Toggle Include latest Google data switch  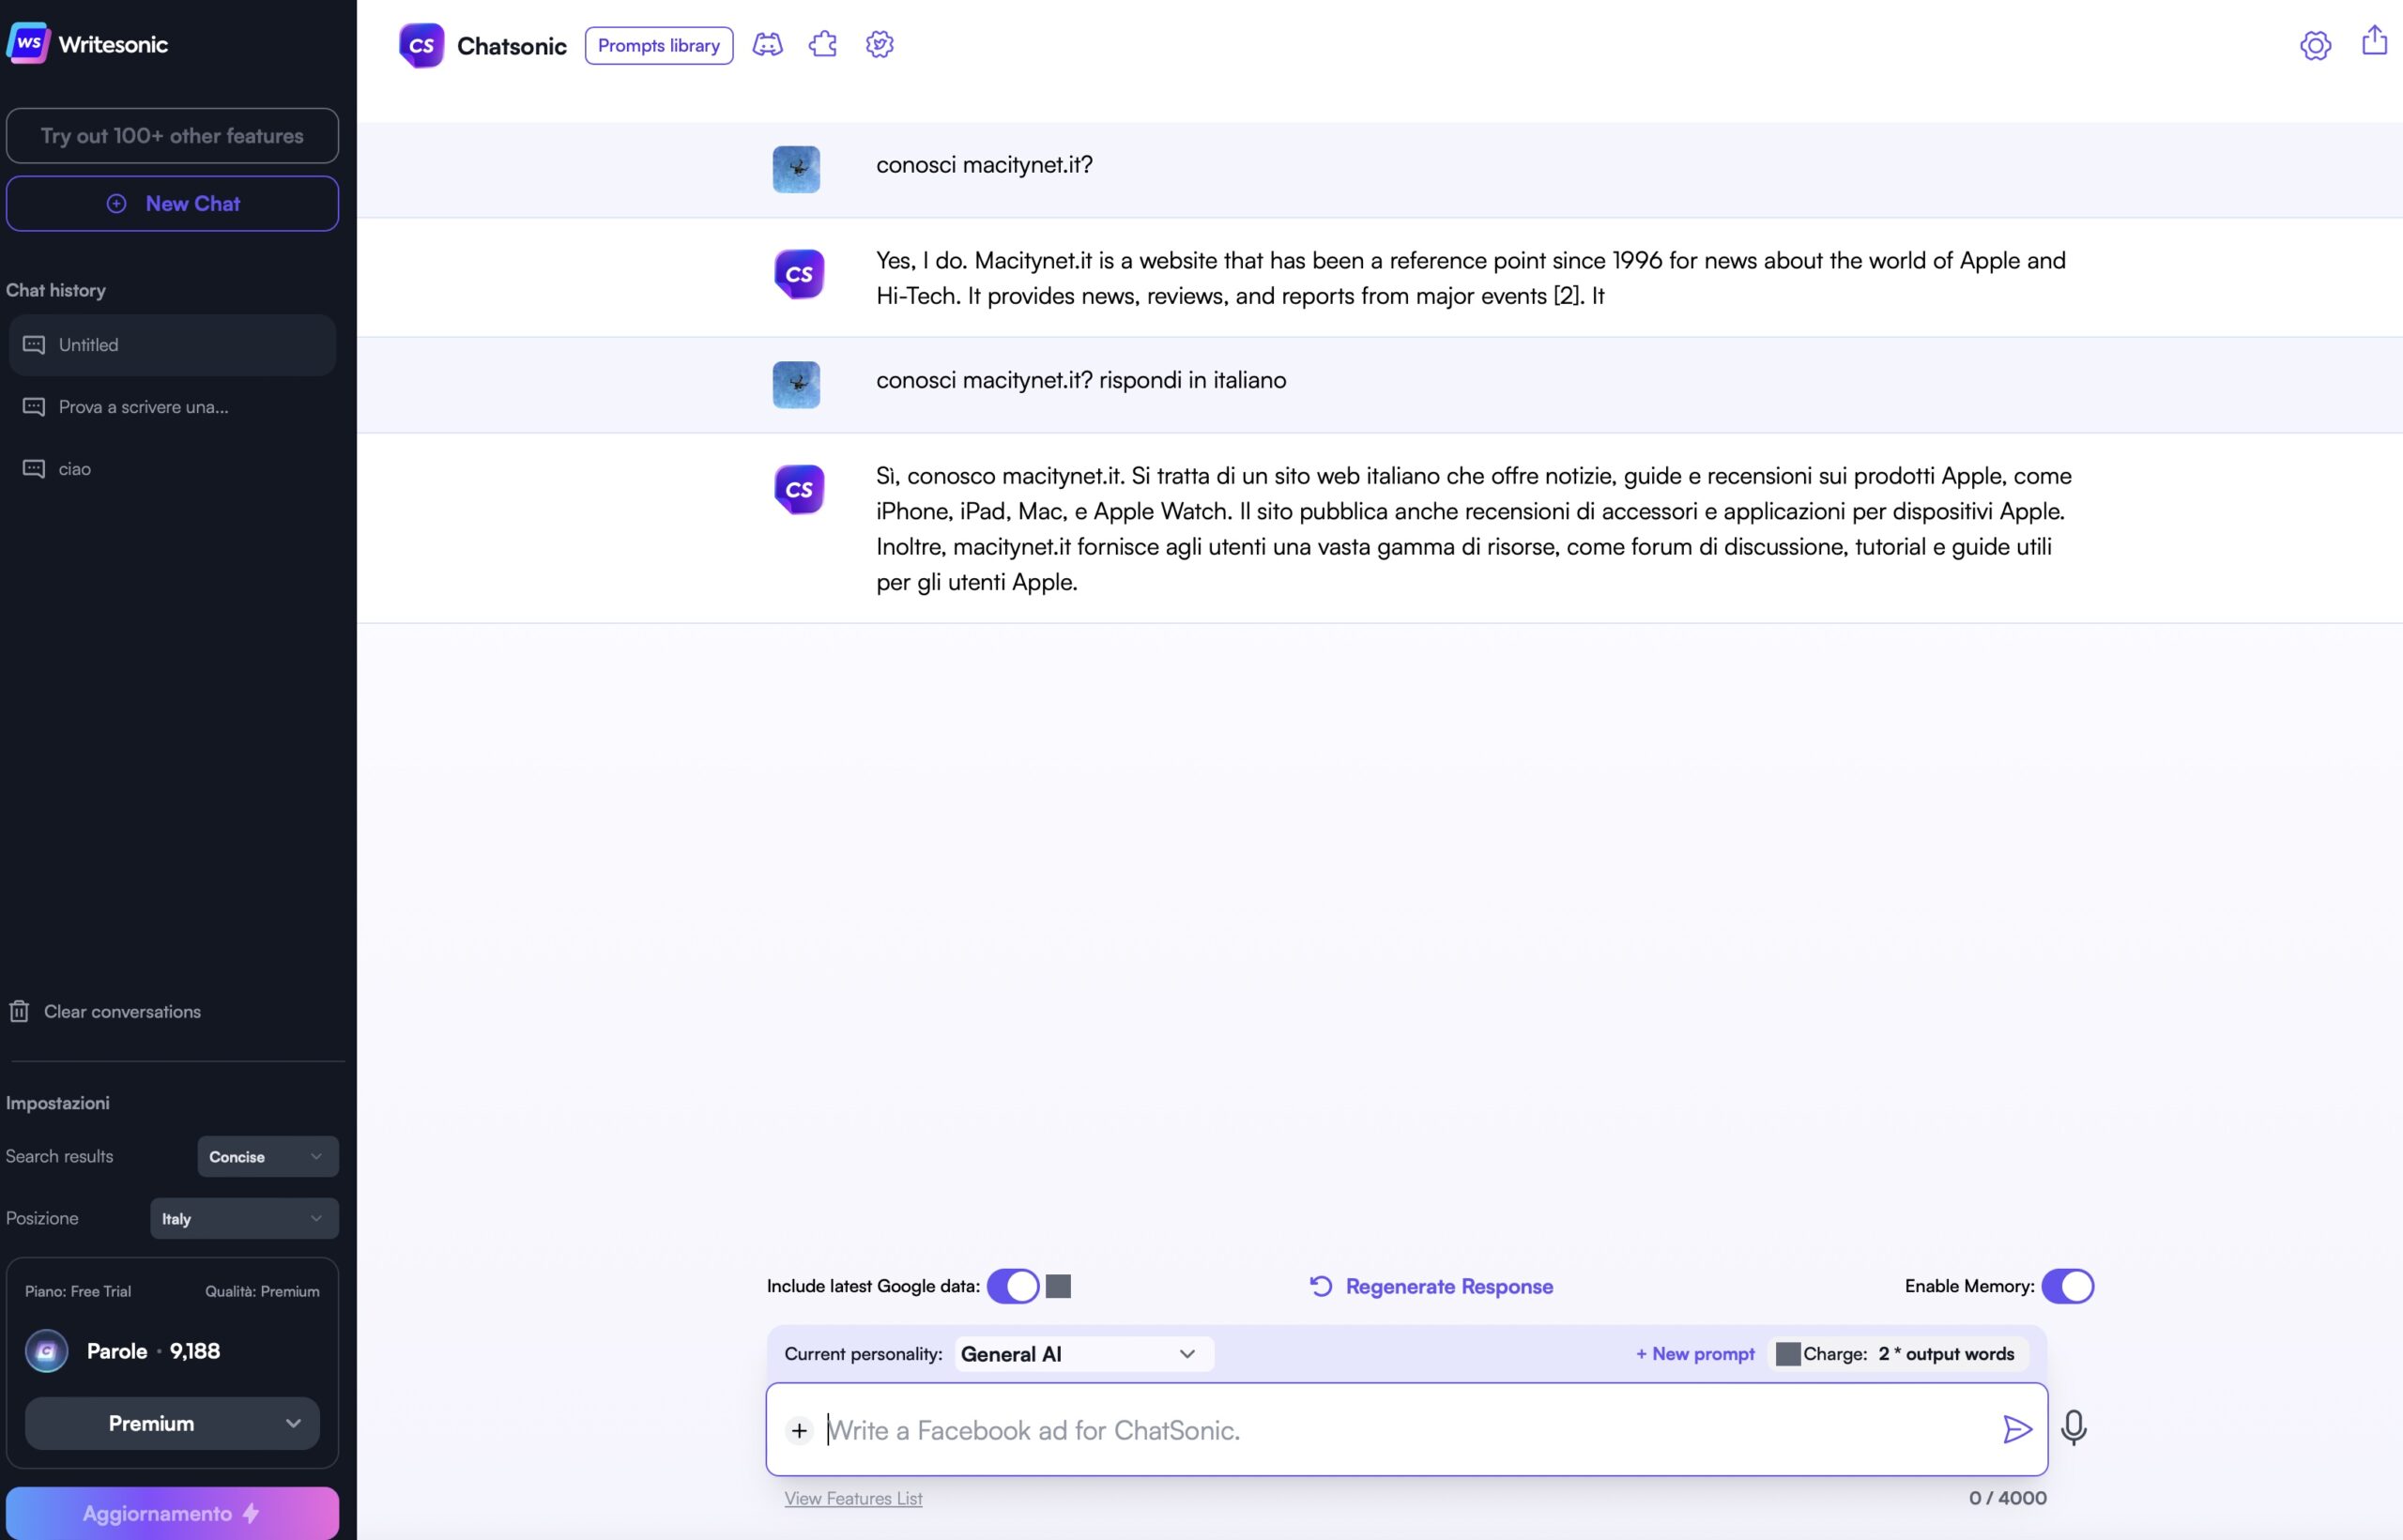tap(1012, 1286)
